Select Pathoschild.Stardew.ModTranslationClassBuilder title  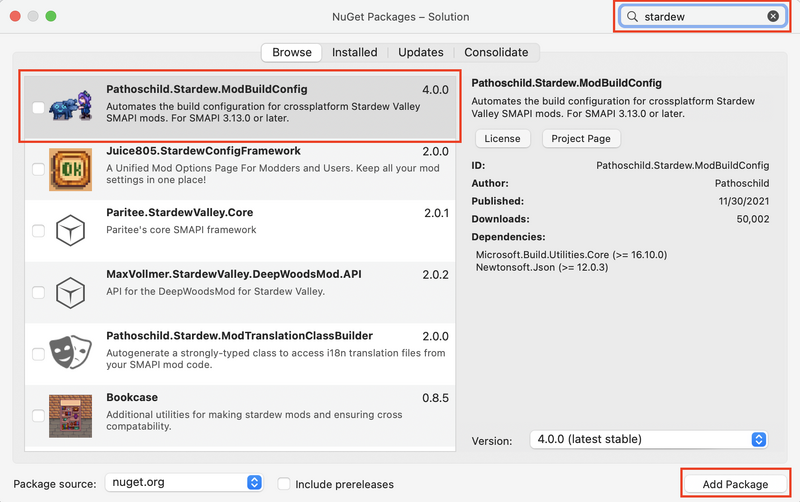coord(239,336)
